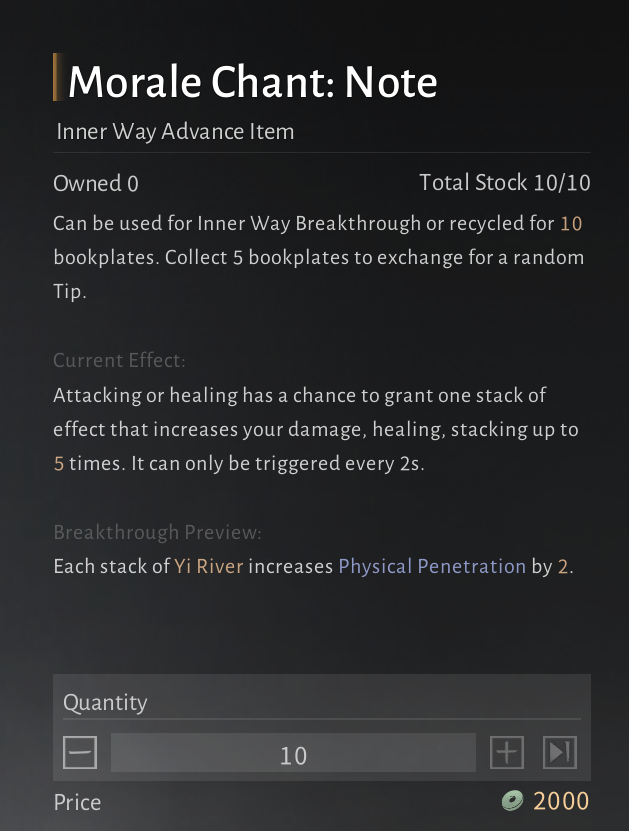Set maximum quantity with skip-to-end icon
Screen dimensions: 629x831
pos(559,753)
